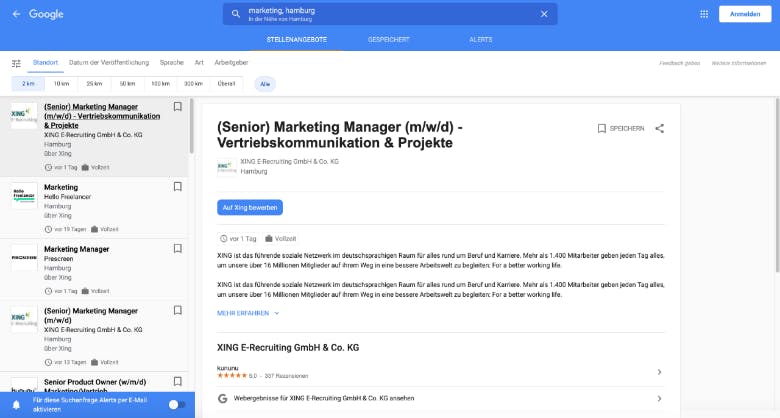The image size is (780, 418).
Task: Switch to the Stellenangebote tab
Action: 296,39
